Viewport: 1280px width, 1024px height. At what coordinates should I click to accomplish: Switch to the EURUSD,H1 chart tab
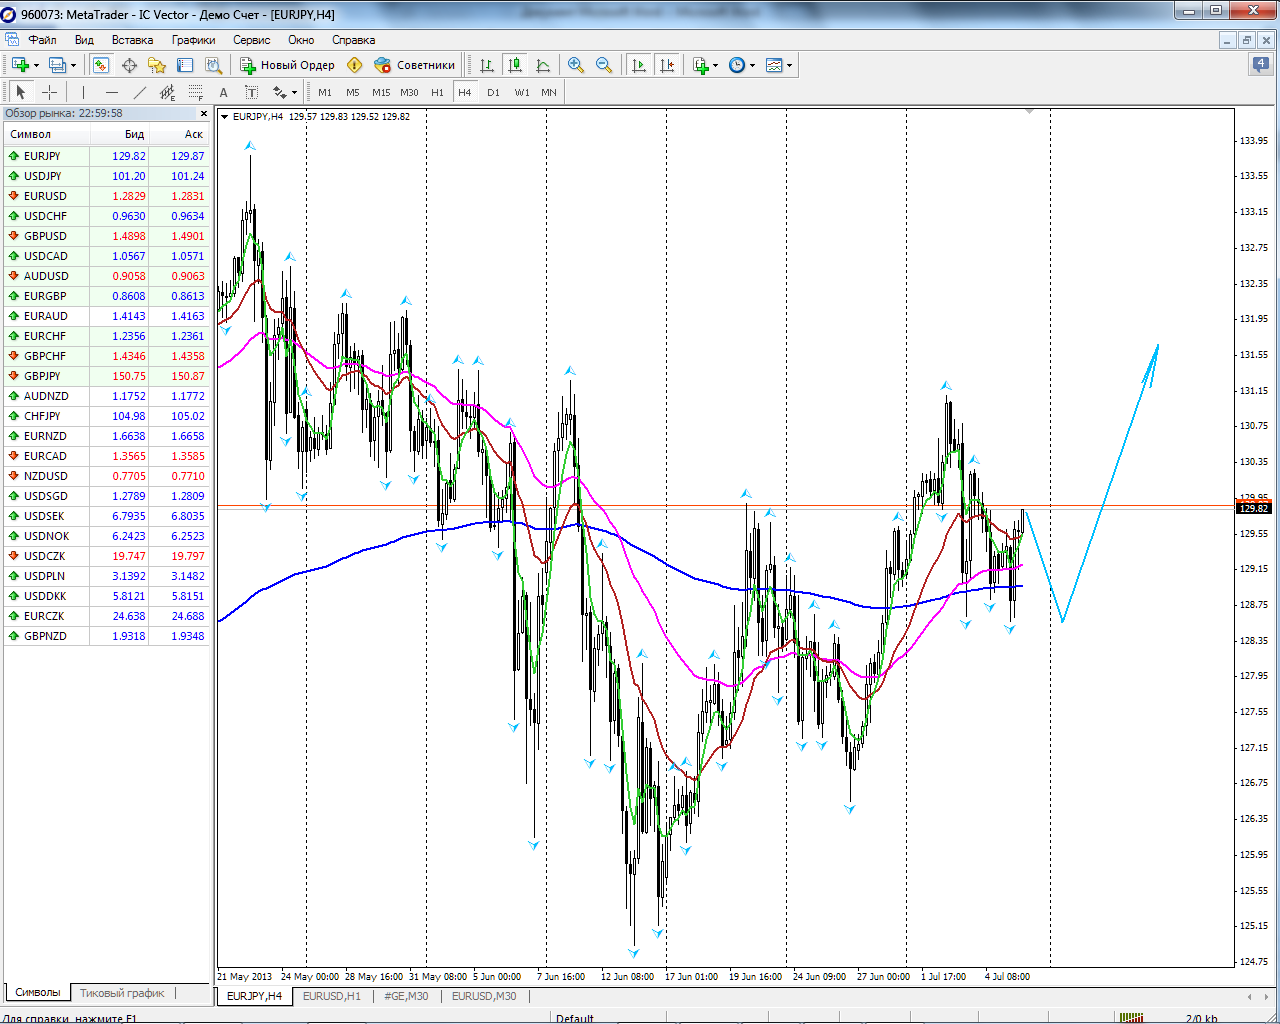coord(331,996)
